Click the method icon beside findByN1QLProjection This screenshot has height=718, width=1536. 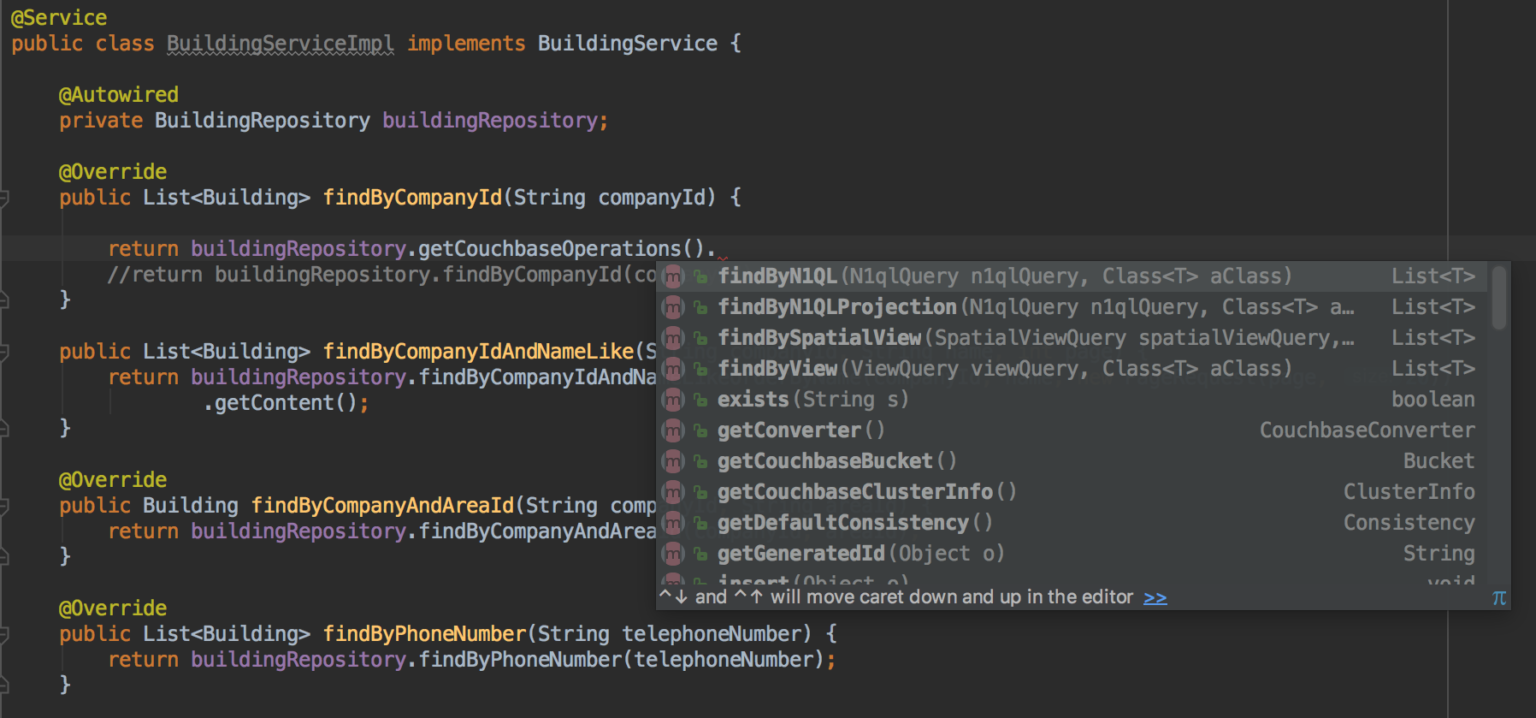pos(673,306)
